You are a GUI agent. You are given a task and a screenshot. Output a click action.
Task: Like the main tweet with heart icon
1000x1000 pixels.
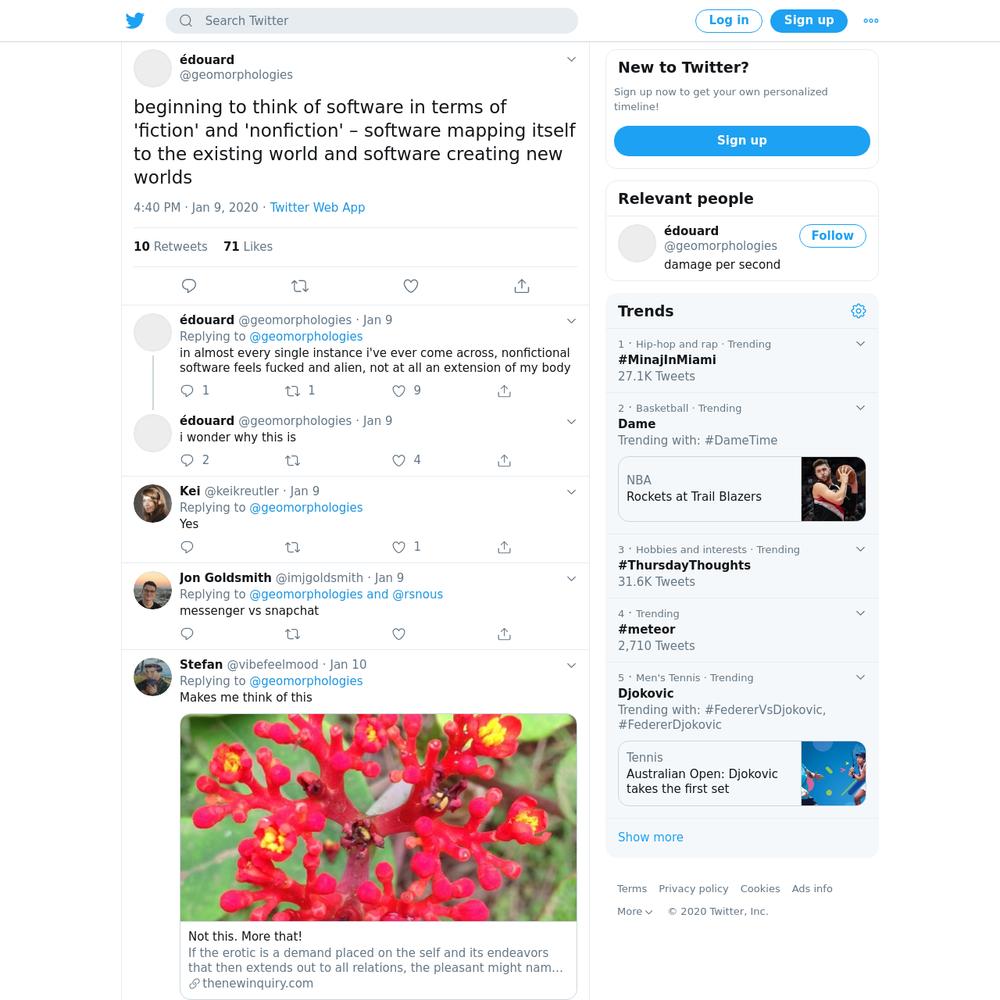tap(411, 286)
